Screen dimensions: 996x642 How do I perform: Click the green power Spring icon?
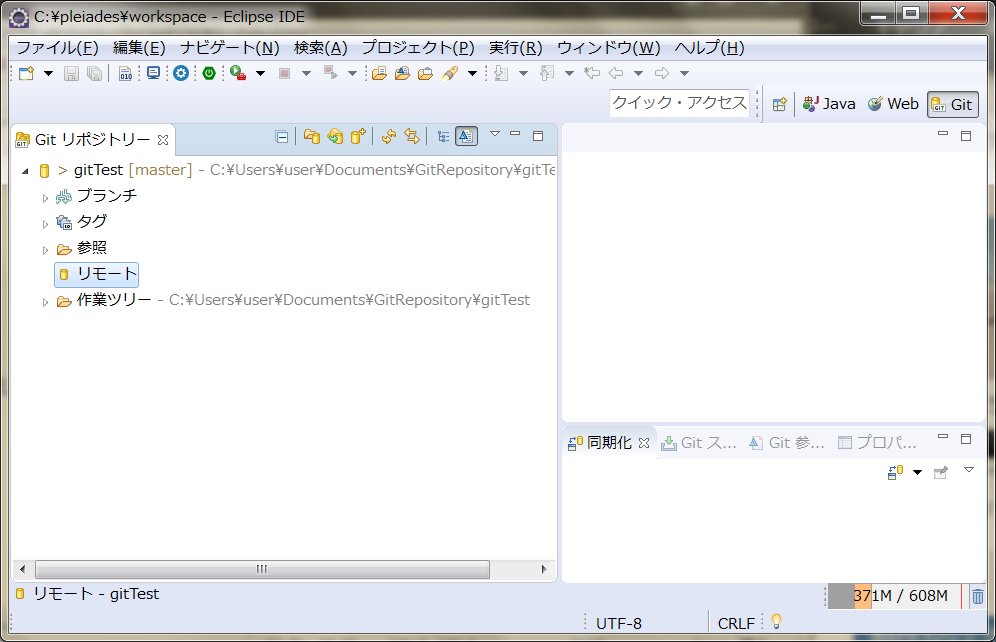(209, 73)
